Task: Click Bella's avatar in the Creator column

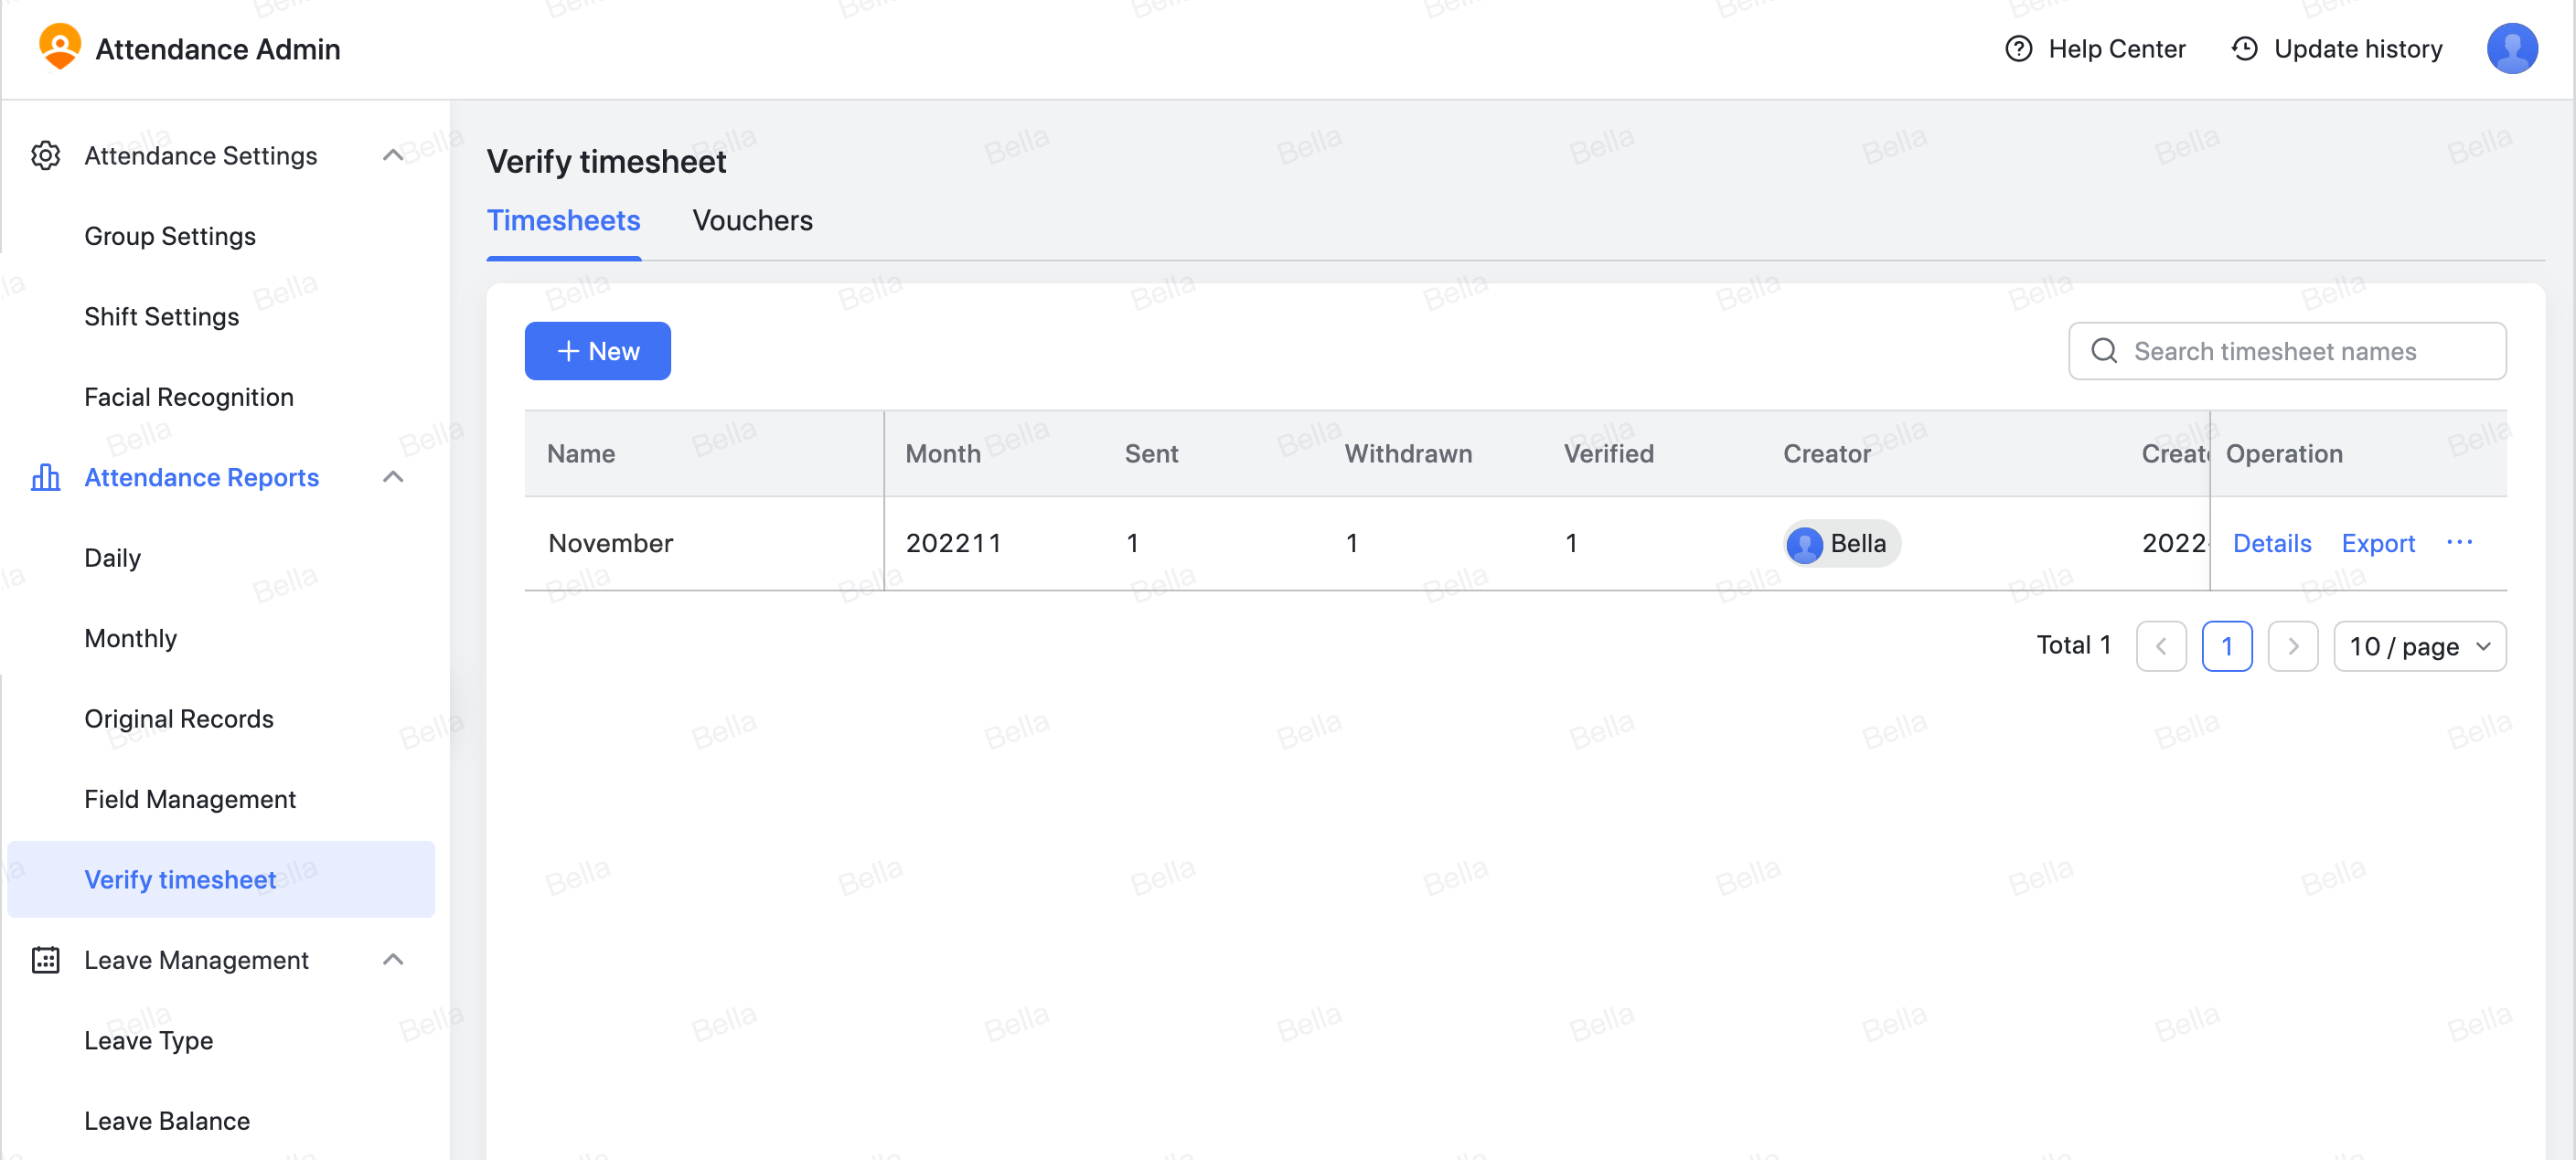Action: [x=1805, y=544]
